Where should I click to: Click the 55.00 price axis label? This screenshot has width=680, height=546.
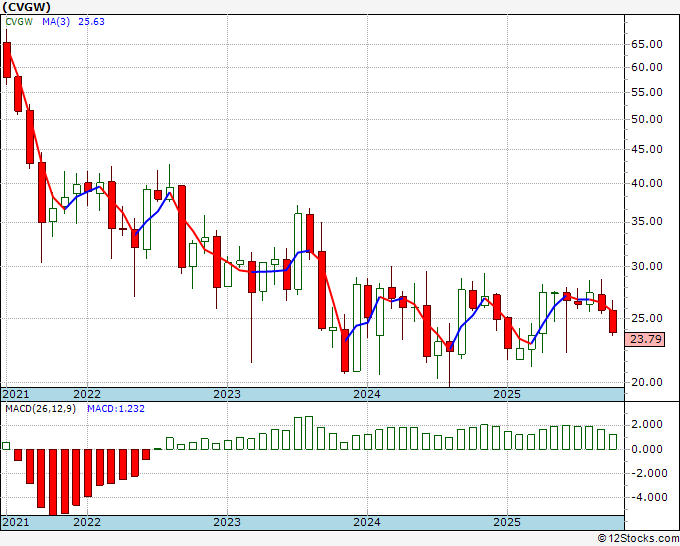(647, 92)
